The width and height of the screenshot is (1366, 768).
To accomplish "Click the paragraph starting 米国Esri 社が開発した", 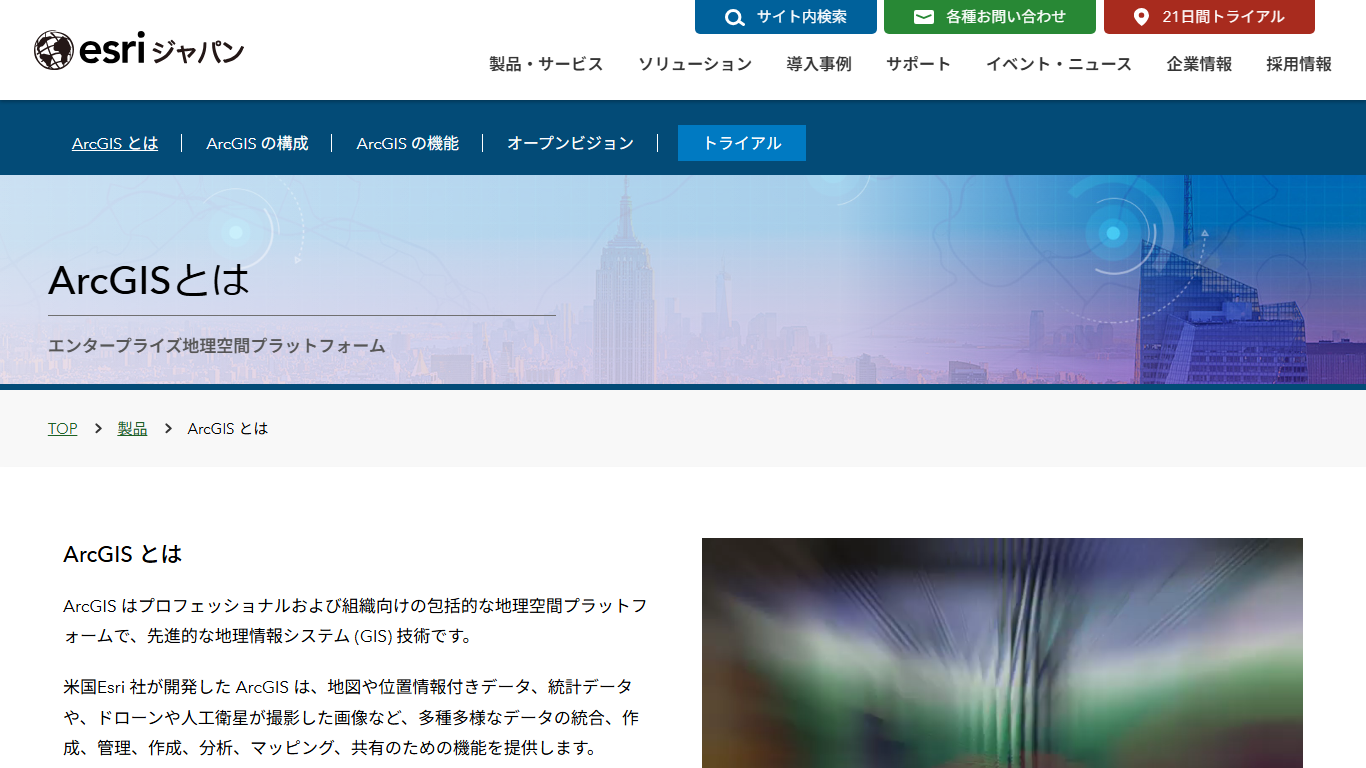I will click(x=352, y=717).
